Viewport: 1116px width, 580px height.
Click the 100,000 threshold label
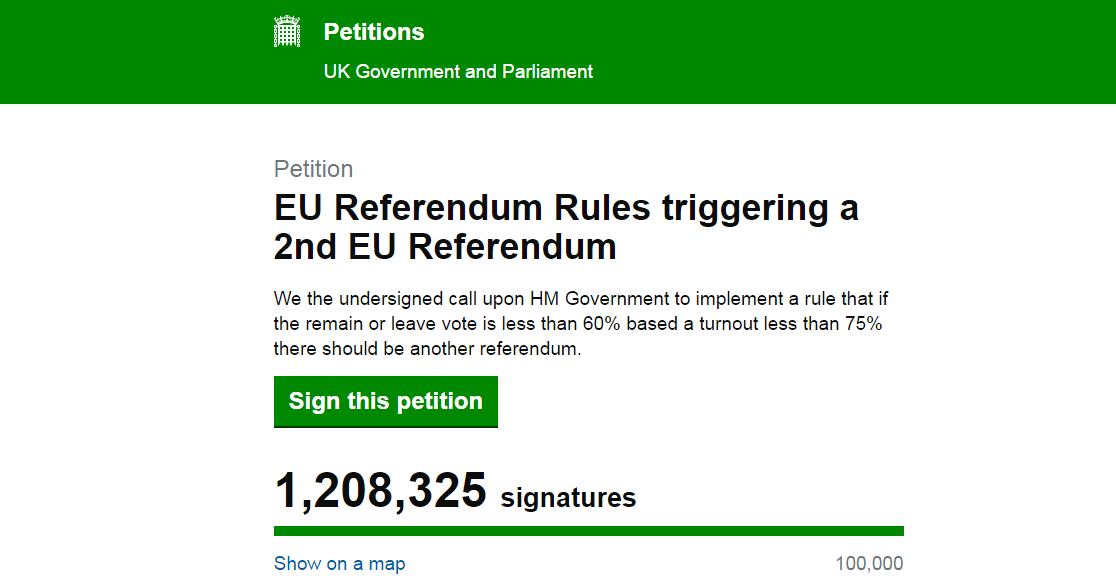tap(869, 564)
